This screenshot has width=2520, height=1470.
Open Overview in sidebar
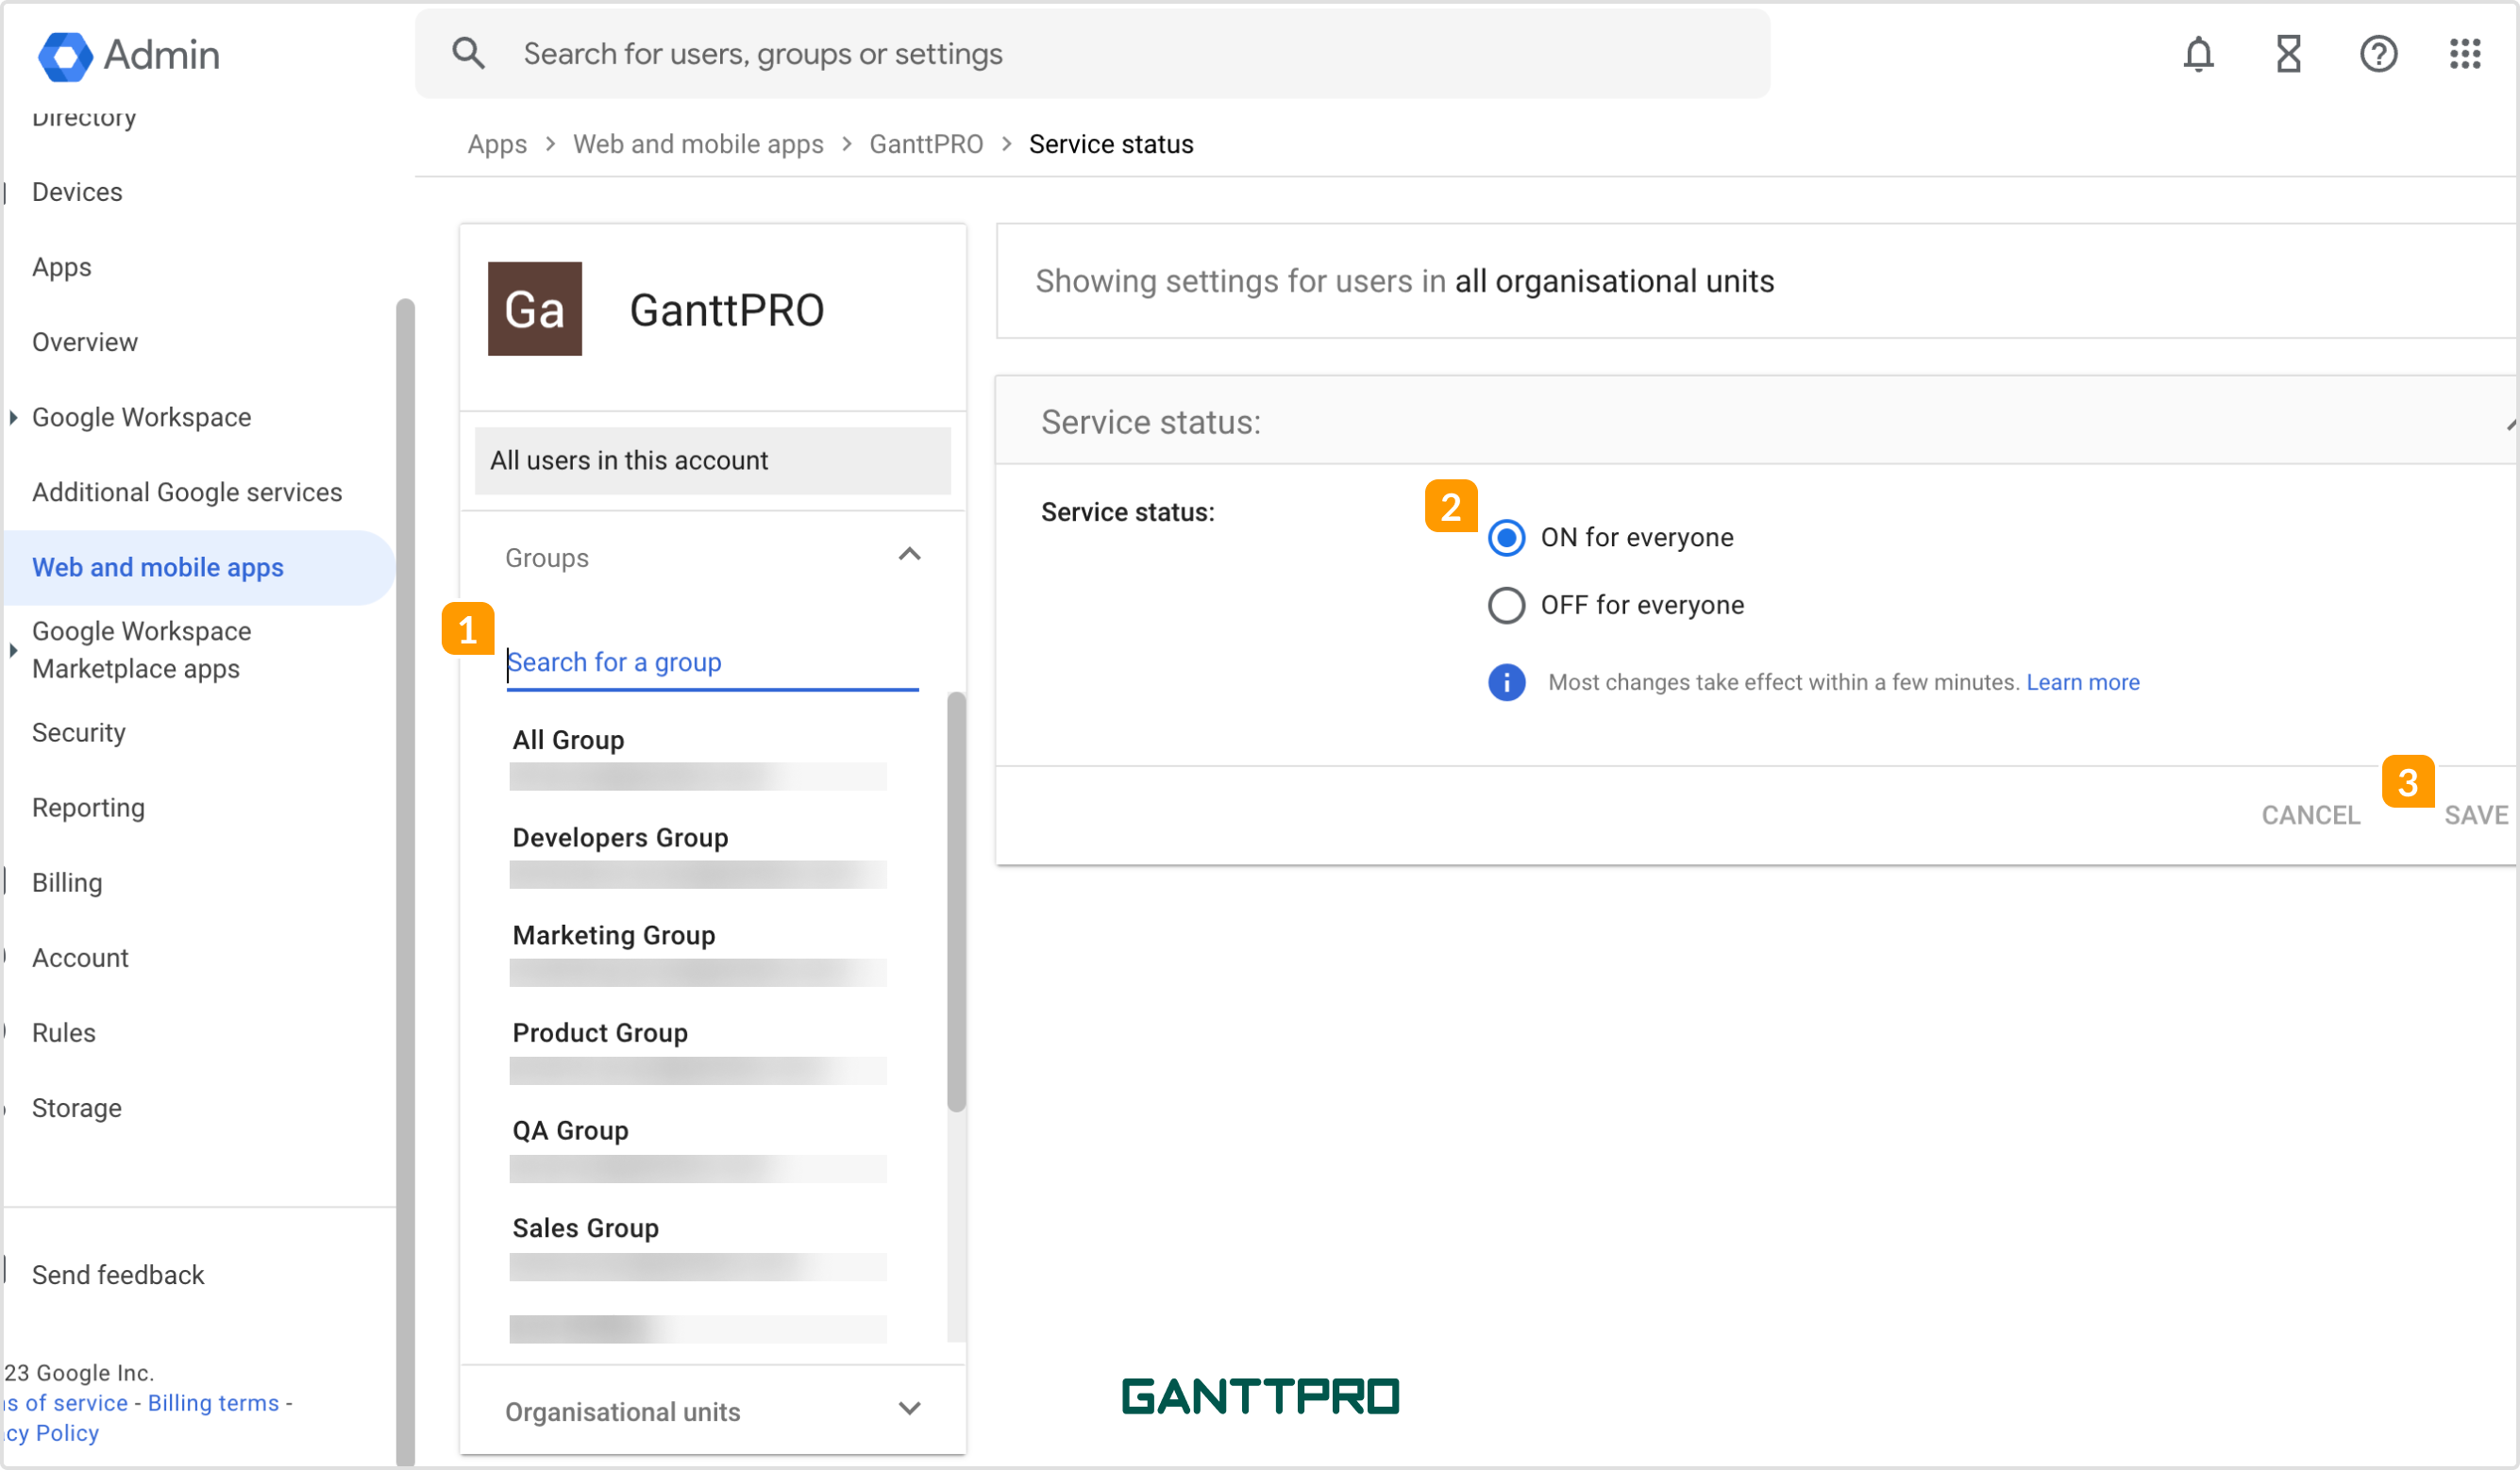[85, 342]
